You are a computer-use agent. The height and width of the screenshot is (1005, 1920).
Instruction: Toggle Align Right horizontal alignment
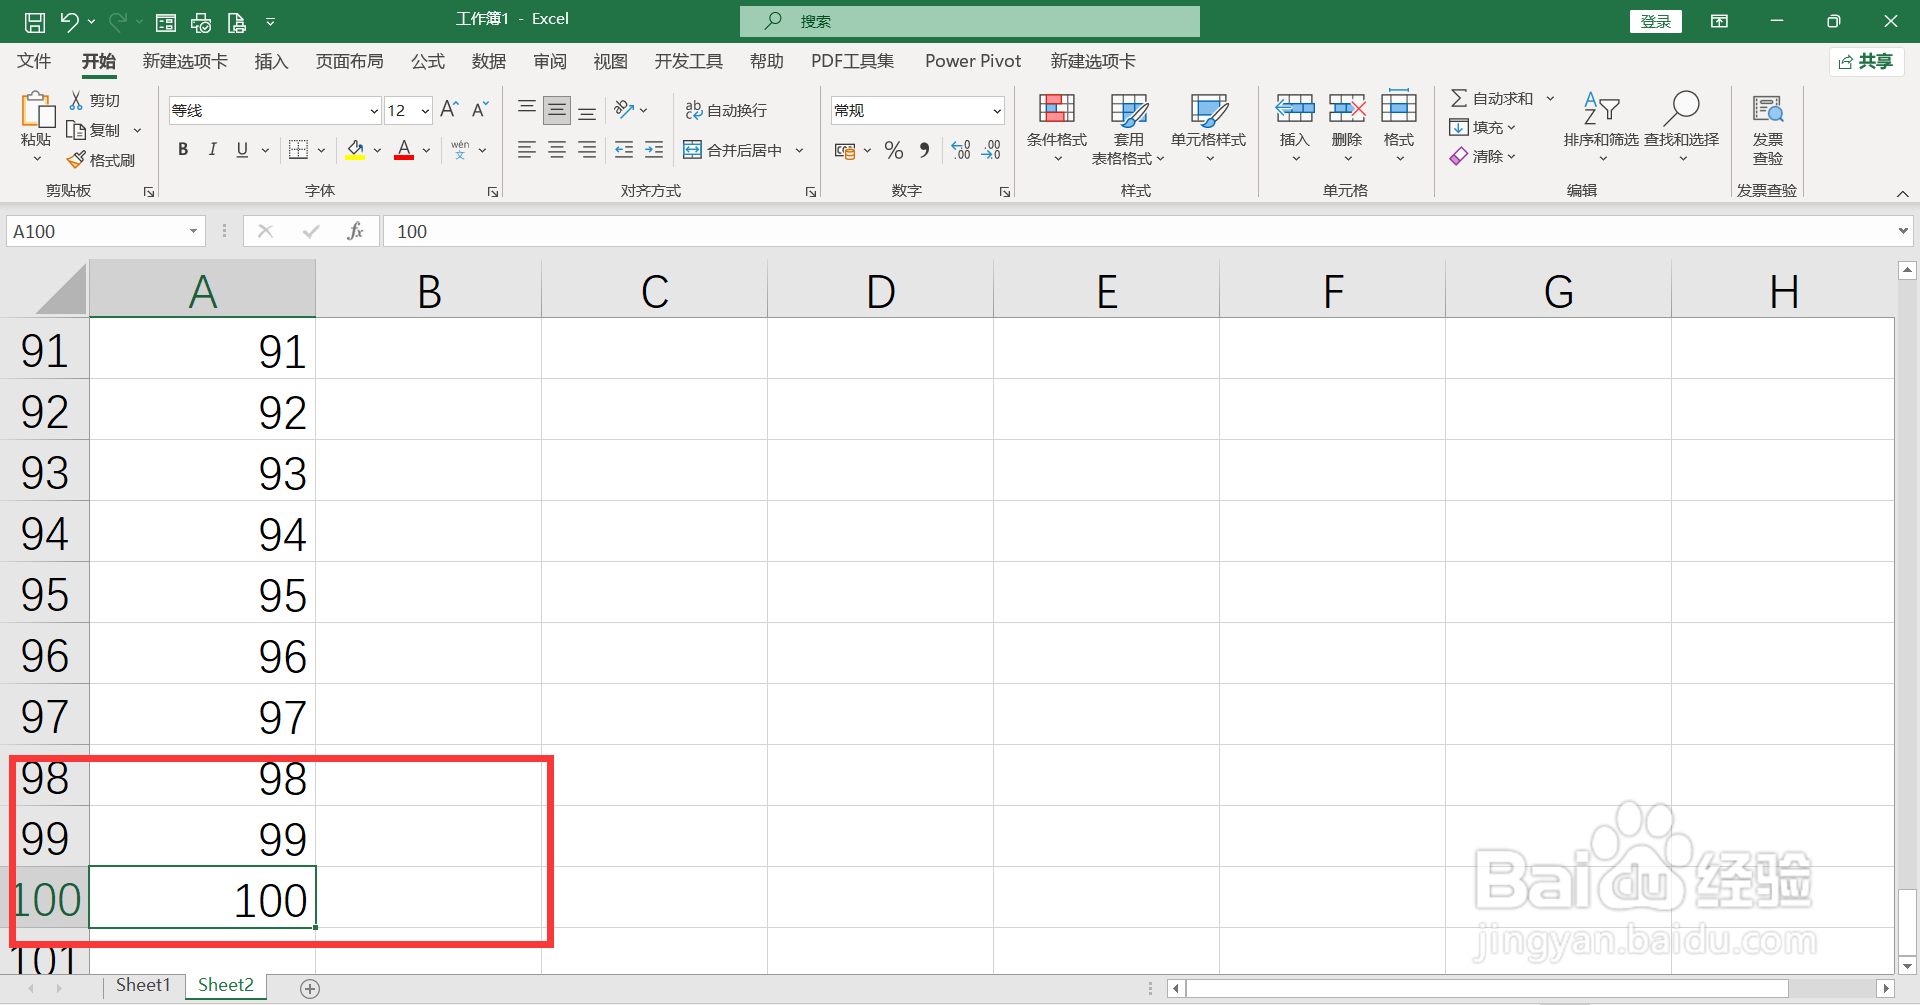(x=587, y=150)
